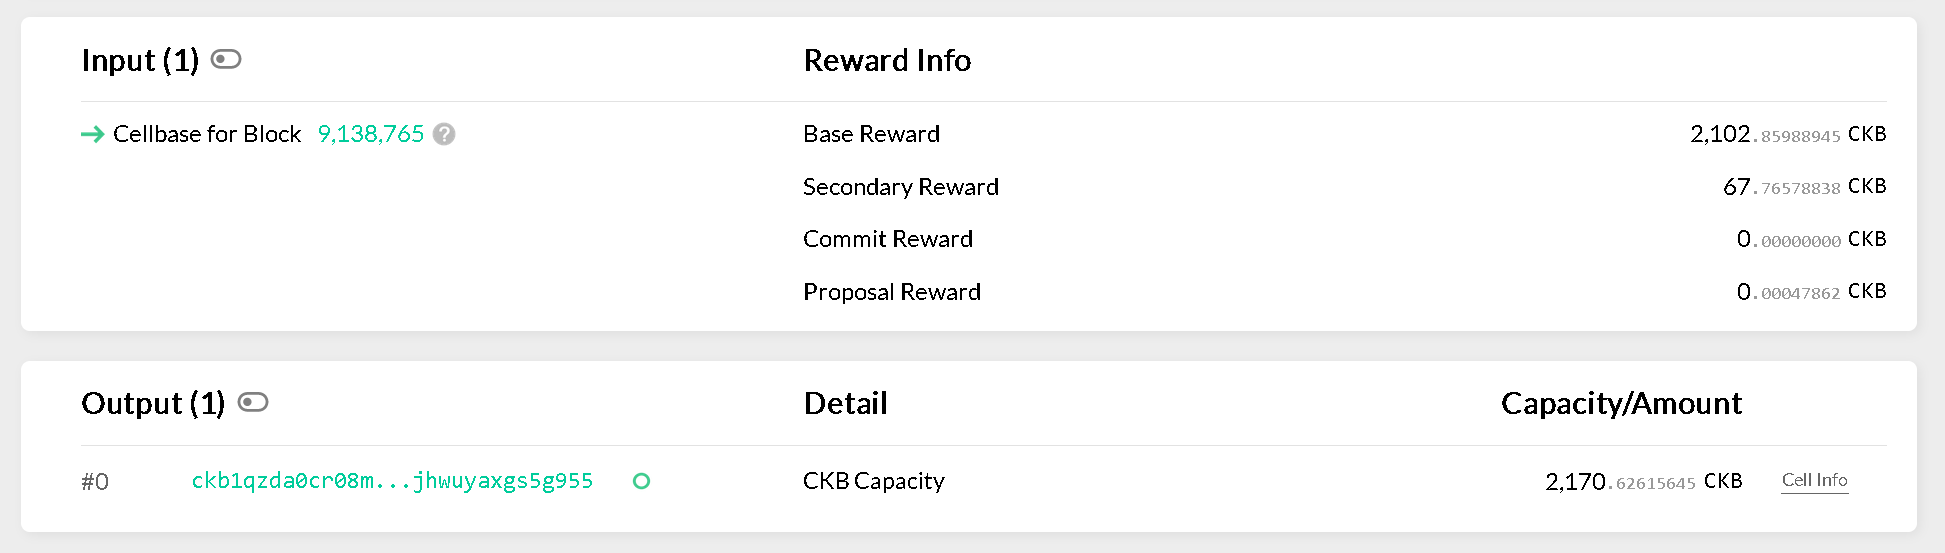Click the help question mark icon
This screenshot has height=553, width=1945.
(444, 134)
